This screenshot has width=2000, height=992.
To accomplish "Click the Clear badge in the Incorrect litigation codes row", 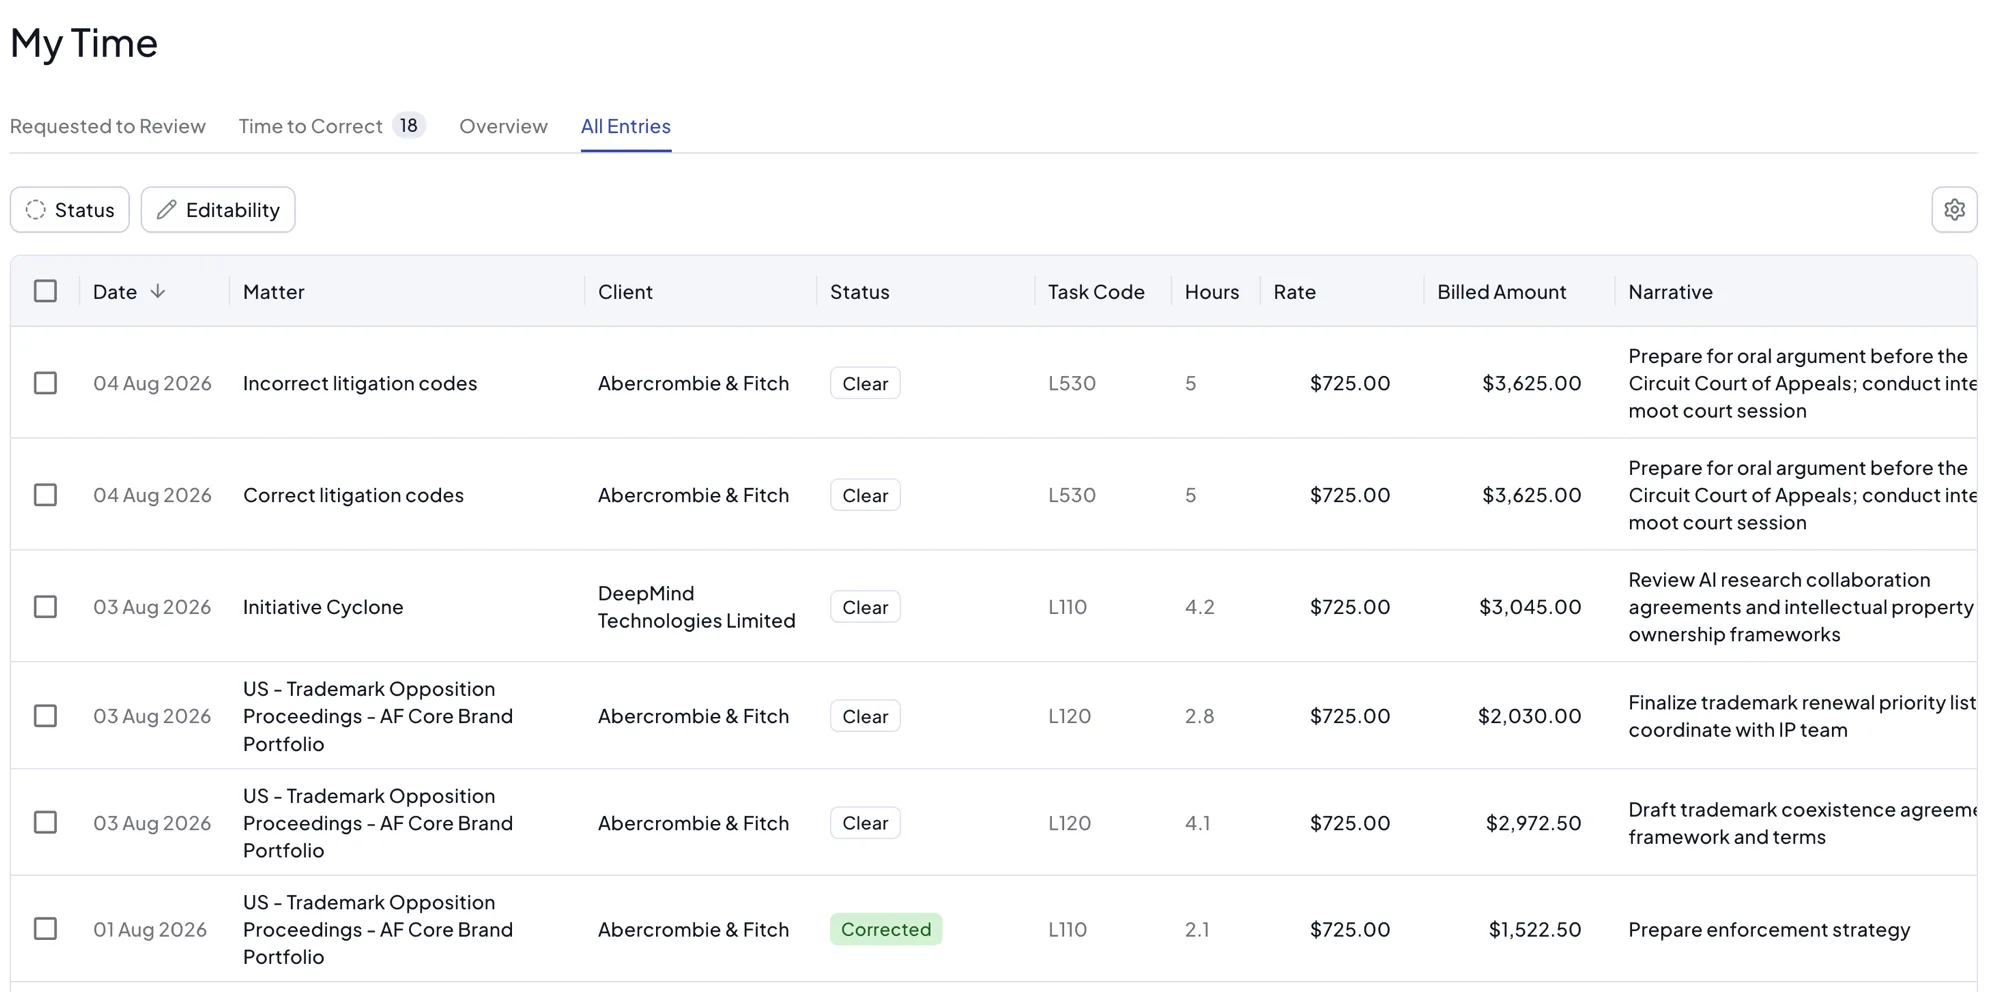I will (865, 383).
